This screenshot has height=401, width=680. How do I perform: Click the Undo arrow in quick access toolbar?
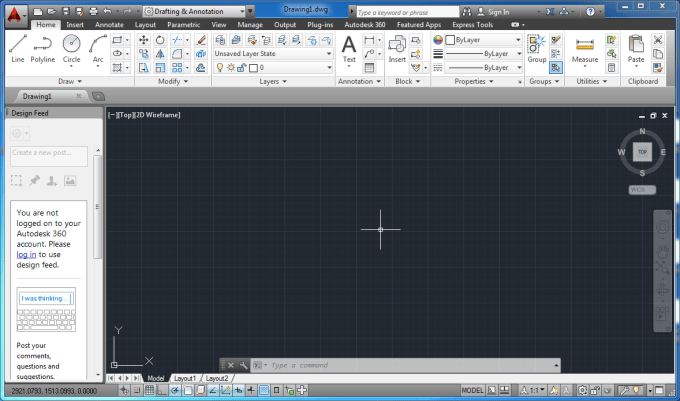tap(107, 12)
